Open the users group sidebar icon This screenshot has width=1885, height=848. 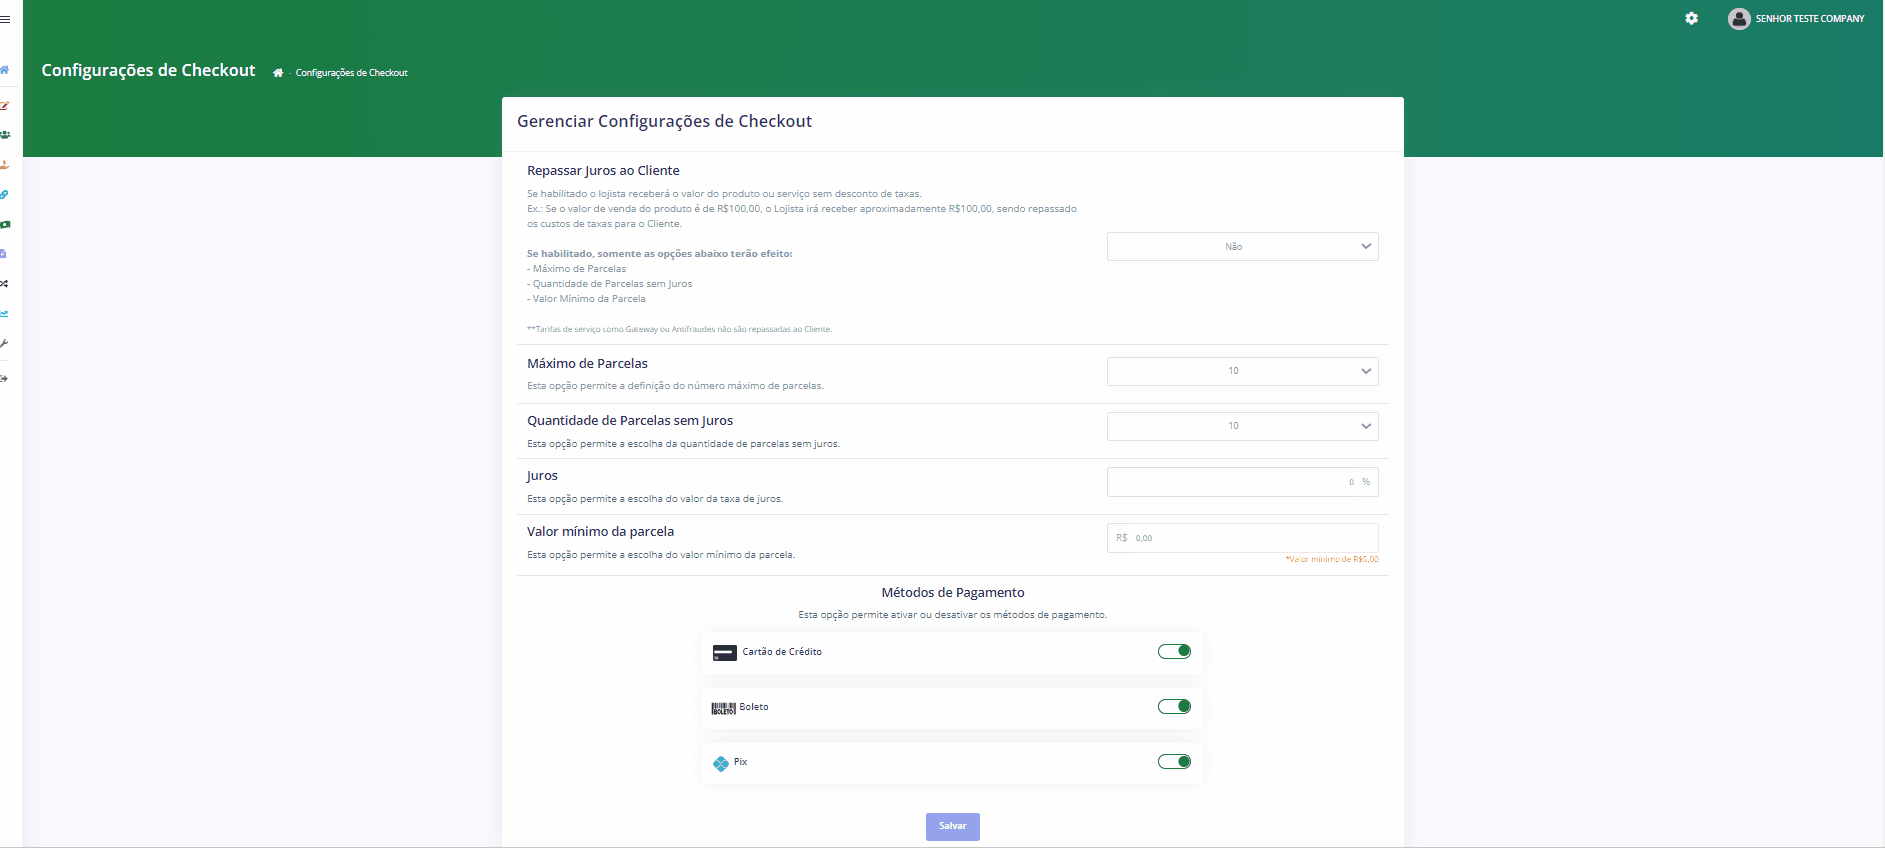4,134
